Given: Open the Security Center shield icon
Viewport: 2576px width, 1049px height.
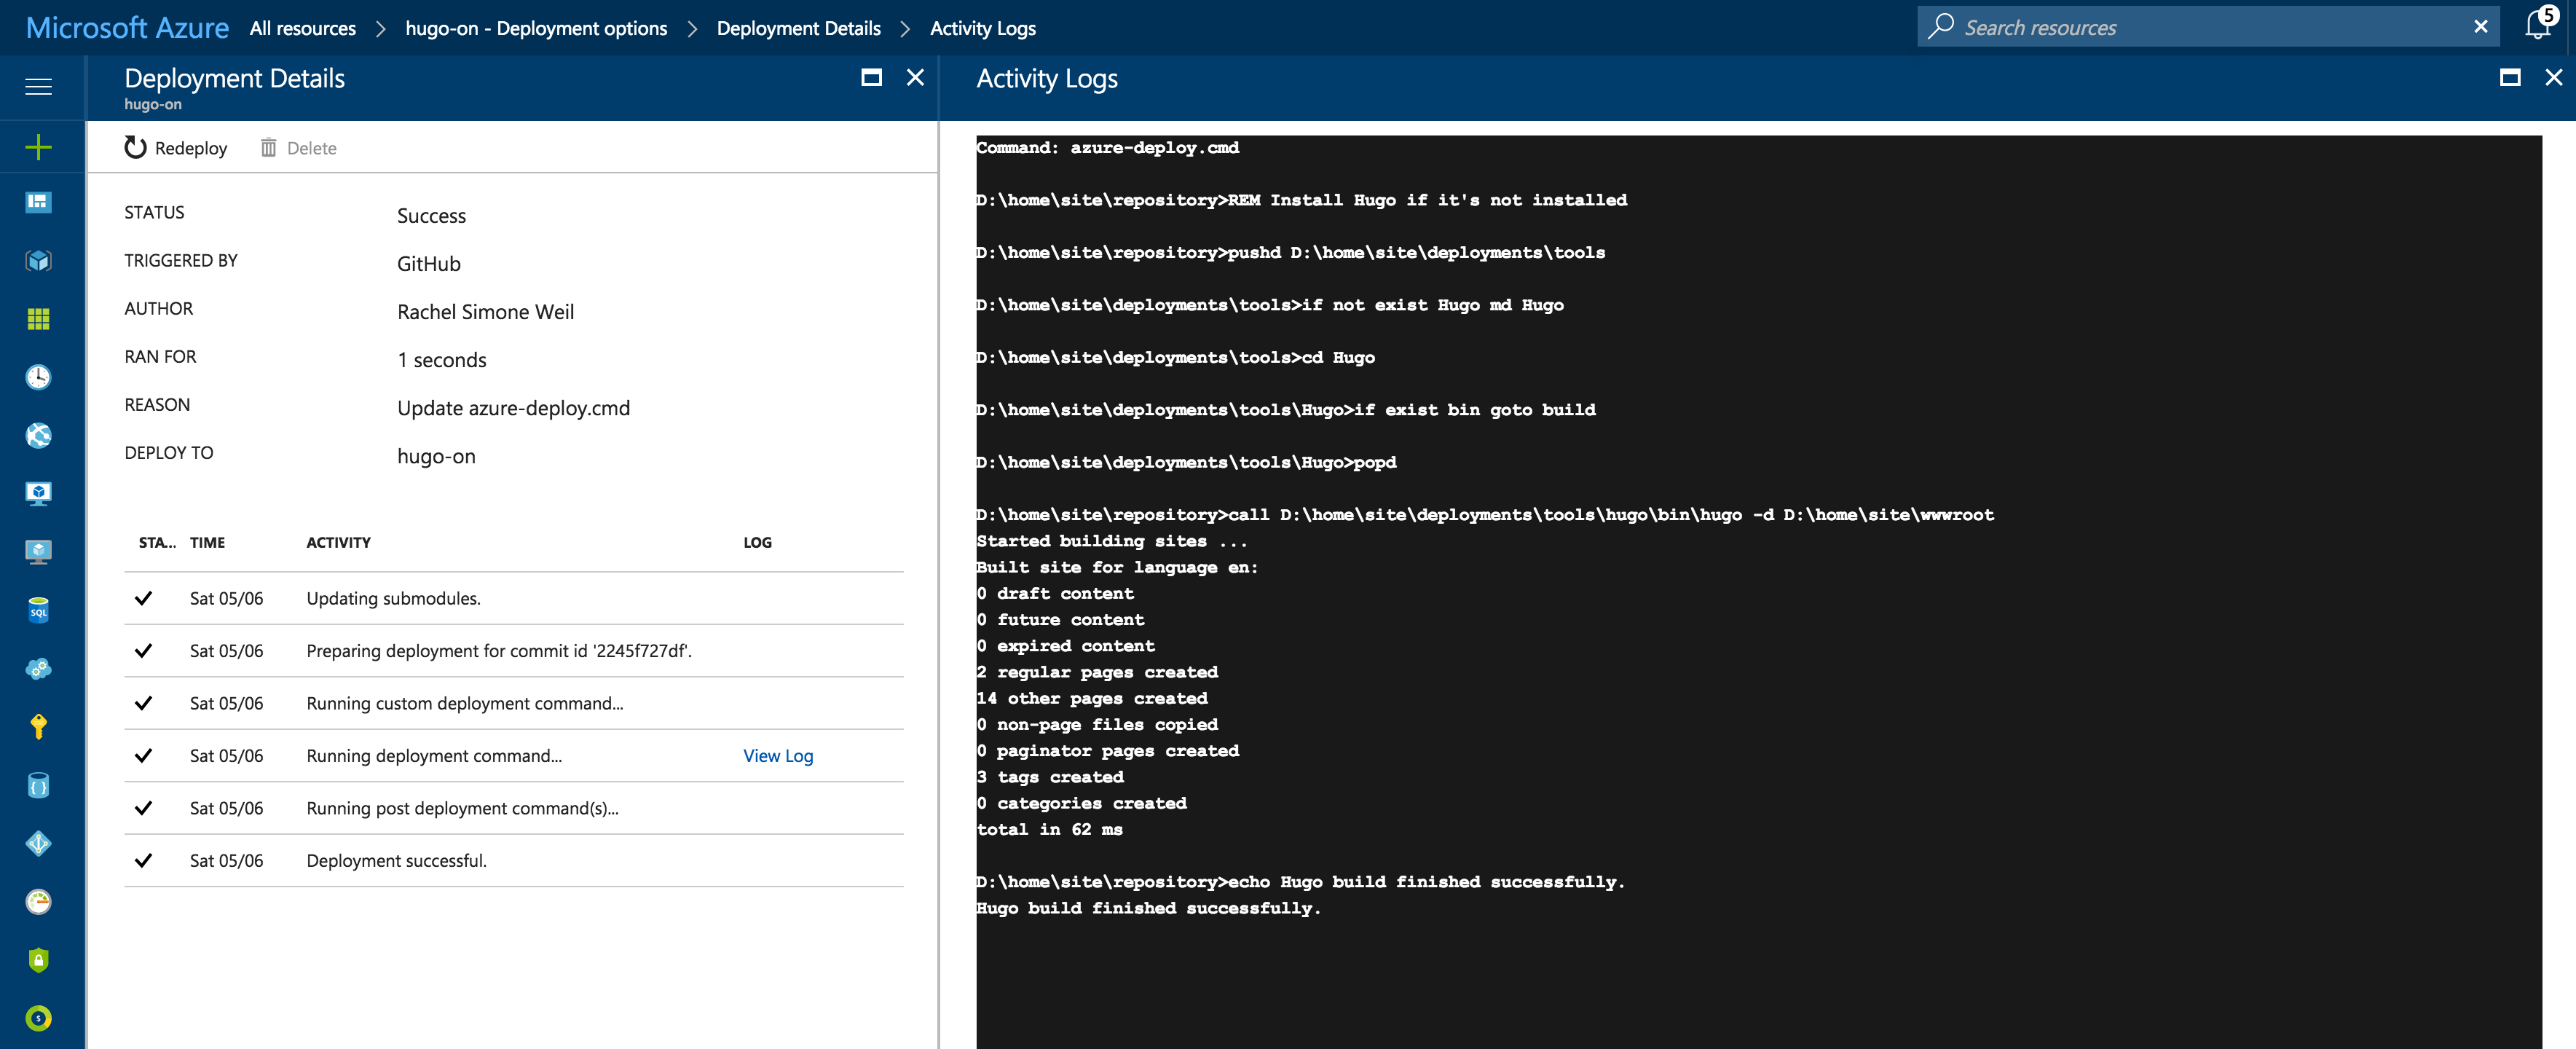Looking at the screenshot, I should coord(38,960).
